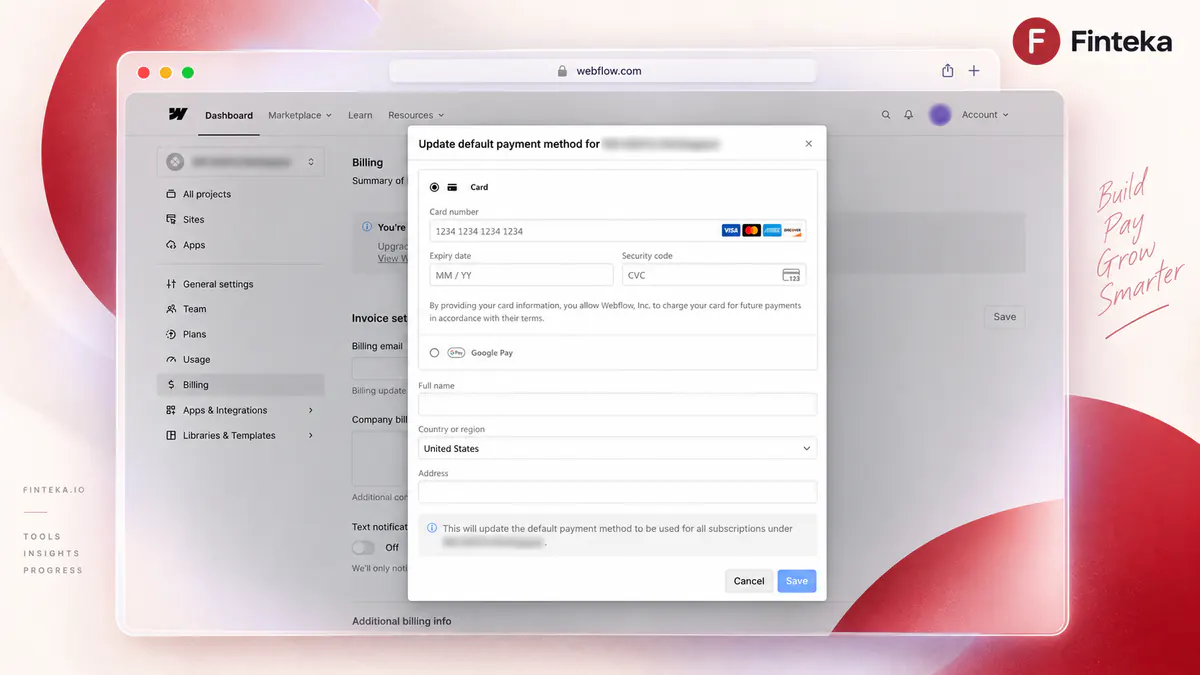Click the Discover card logo
Viewport: 1200px width, 675px height.
[794, 230]
